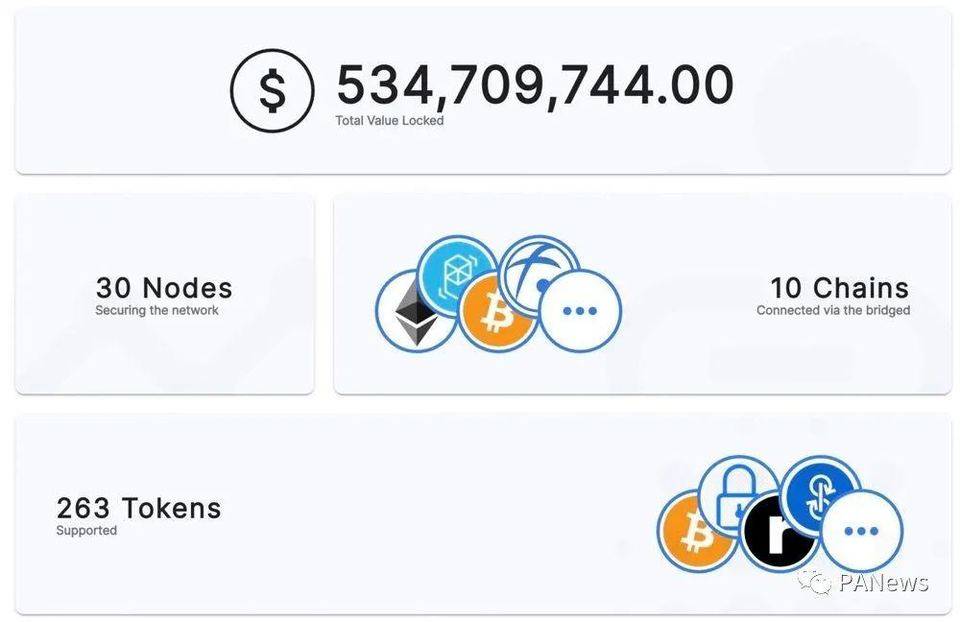Screen dimensions: 960x622
Task: Open the 263 Tokens heading
Action: click(138, 508)
